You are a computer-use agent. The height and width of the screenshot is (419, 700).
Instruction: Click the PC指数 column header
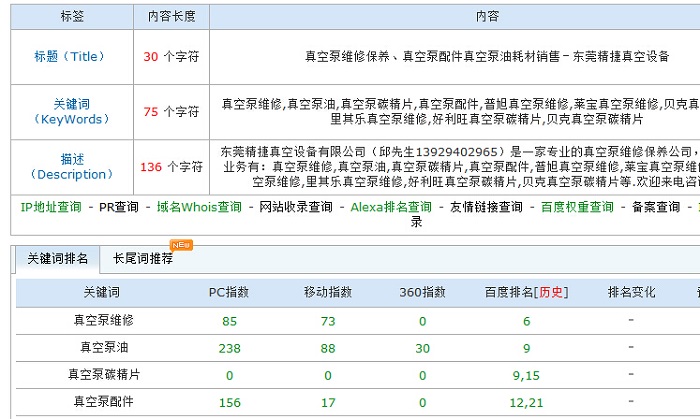click(229, 293)
